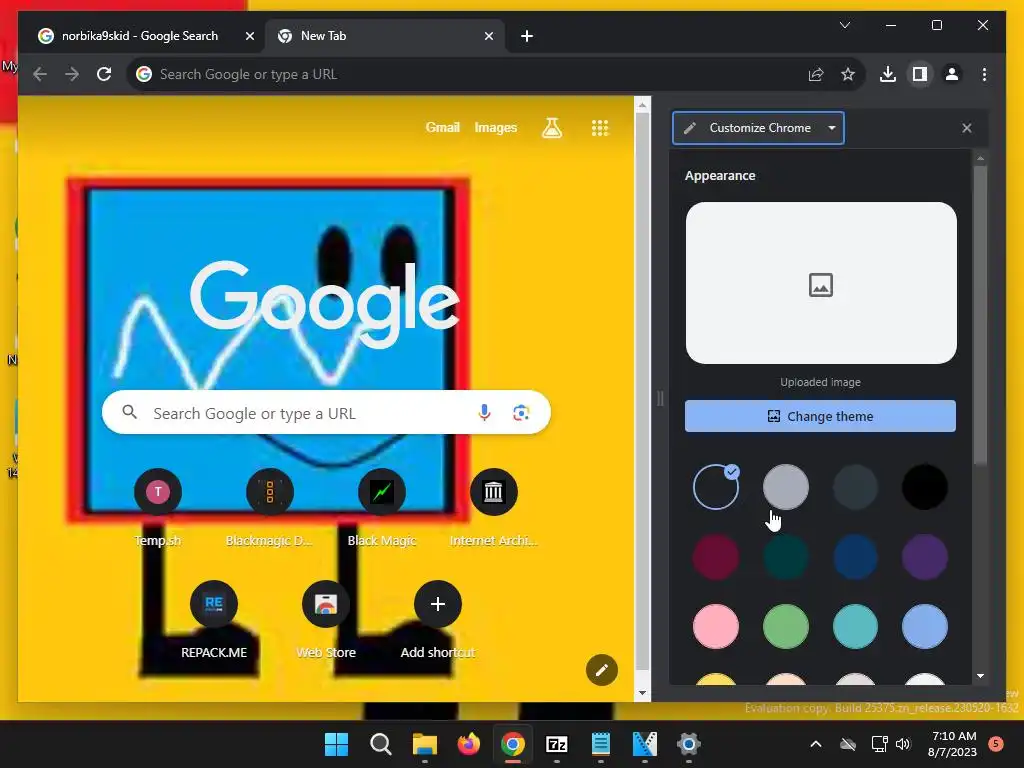1024x768 pixels.
Task: Select the default color swatch with checkmark
Action: [716, 487]
